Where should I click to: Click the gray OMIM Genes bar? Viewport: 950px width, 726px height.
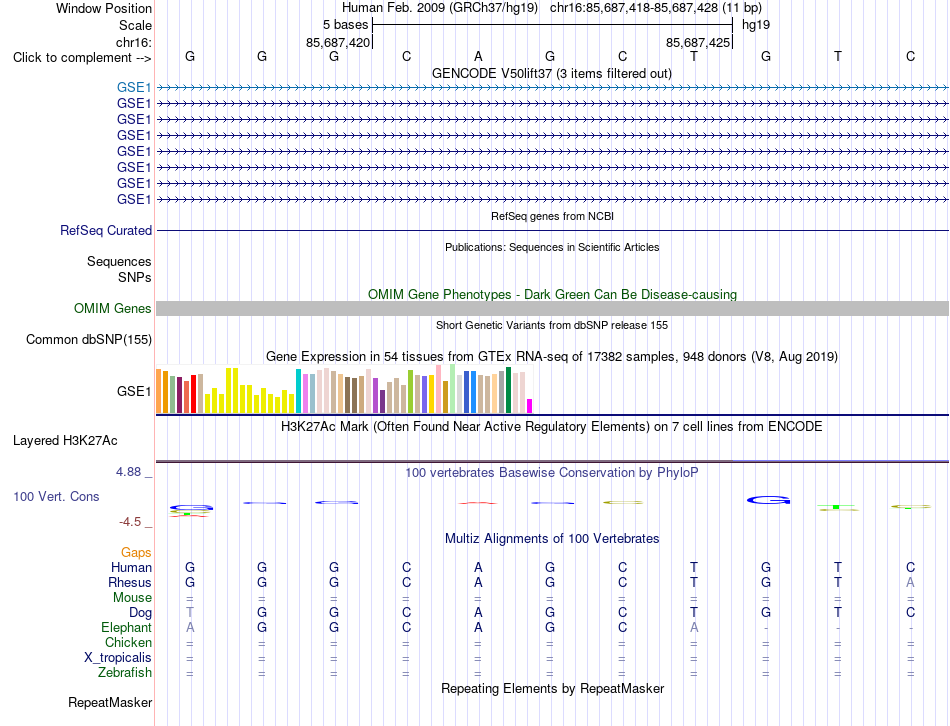click(552, 308)
